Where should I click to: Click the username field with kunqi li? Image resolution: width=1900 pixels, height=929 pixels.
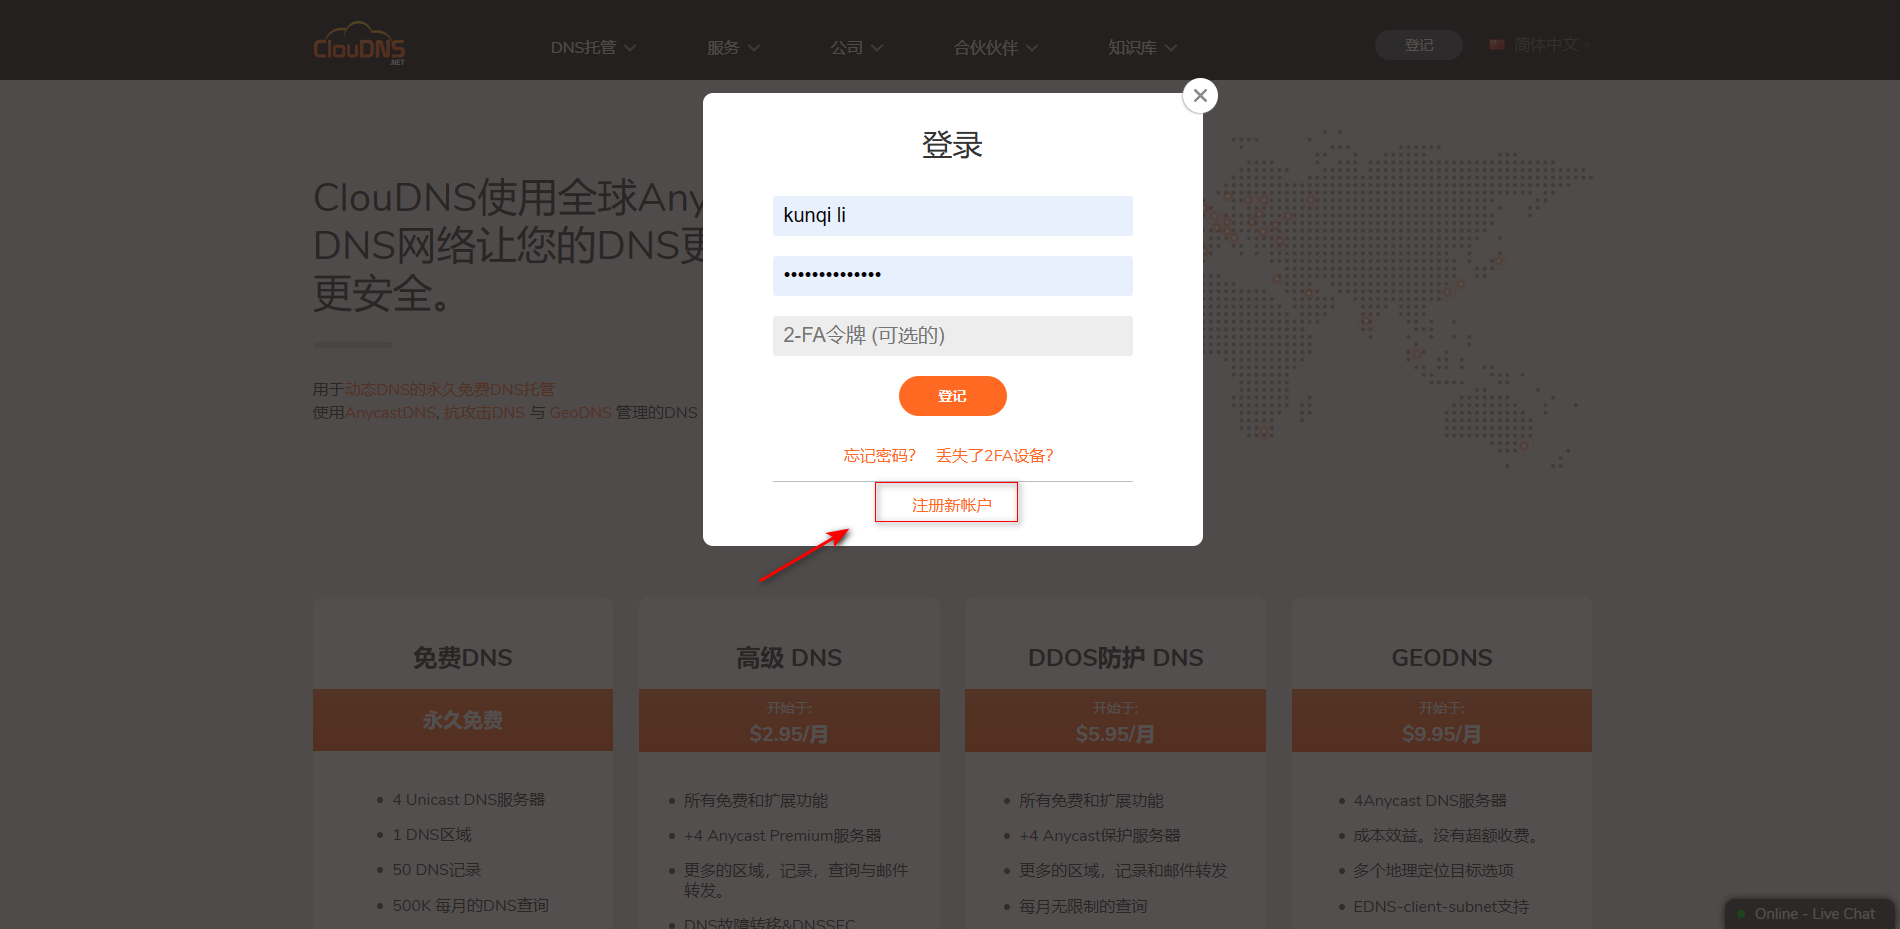click(952, 216)
